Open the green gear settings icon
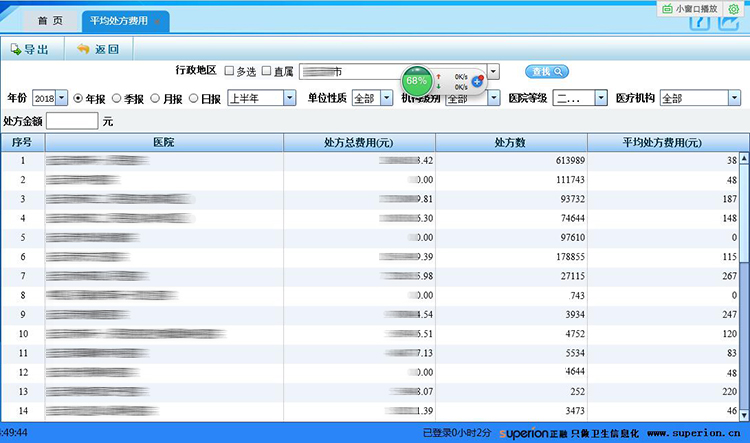The width and height of the screenshot is (750, 443). 735,8
